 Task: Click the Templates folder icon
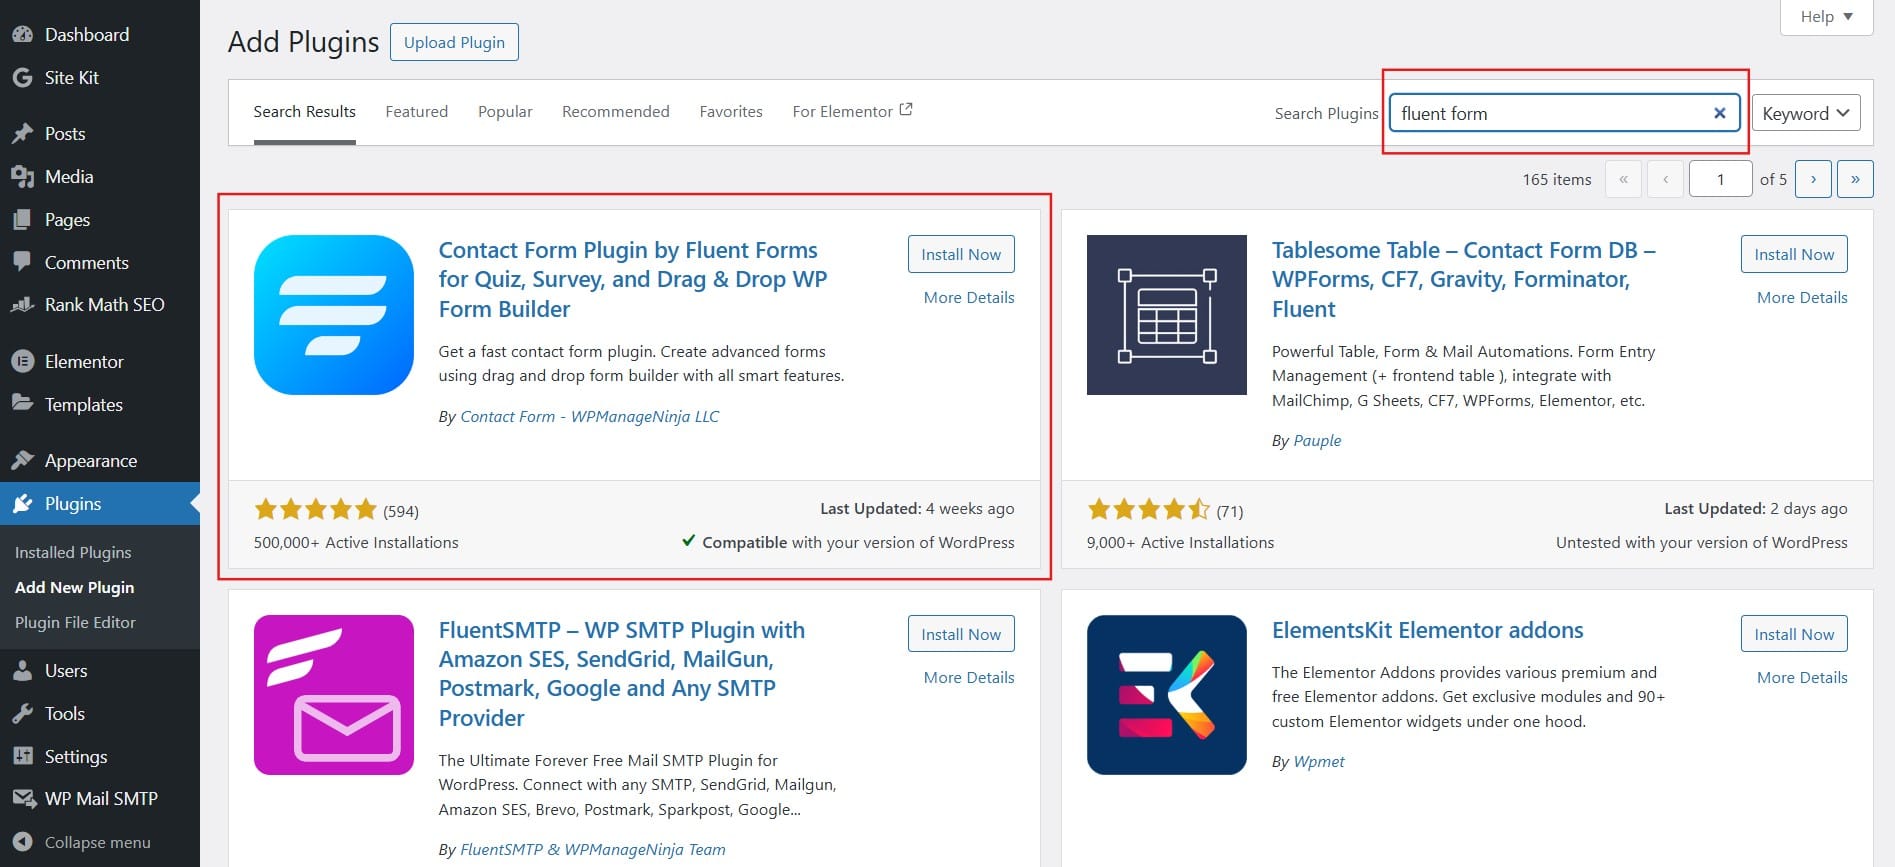pyautogui.click(x=23, y=404)
